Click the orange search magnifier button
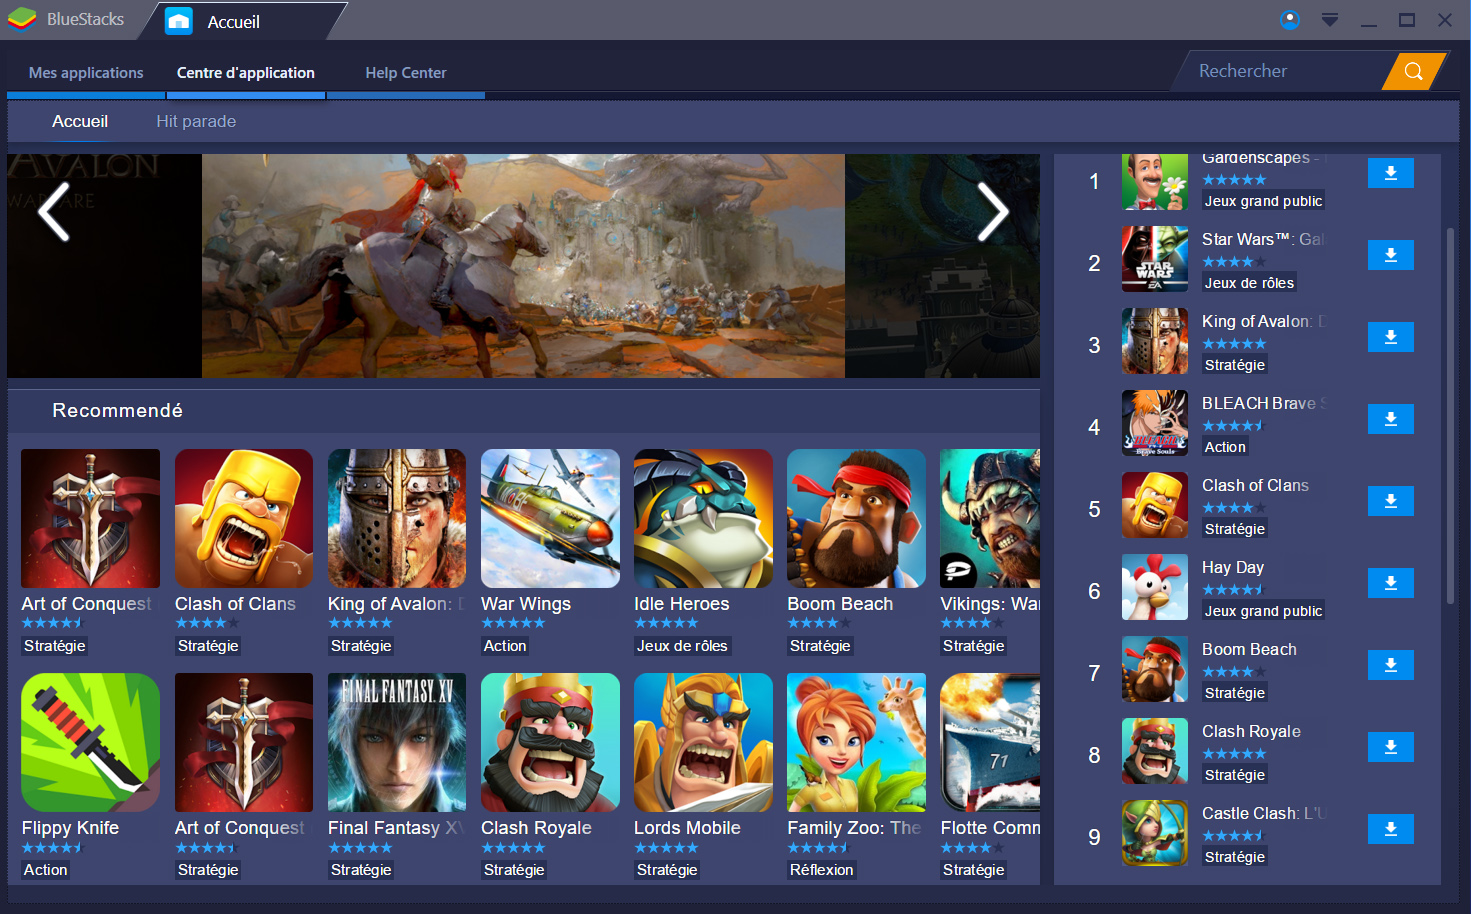 [x=1413, y=71]
